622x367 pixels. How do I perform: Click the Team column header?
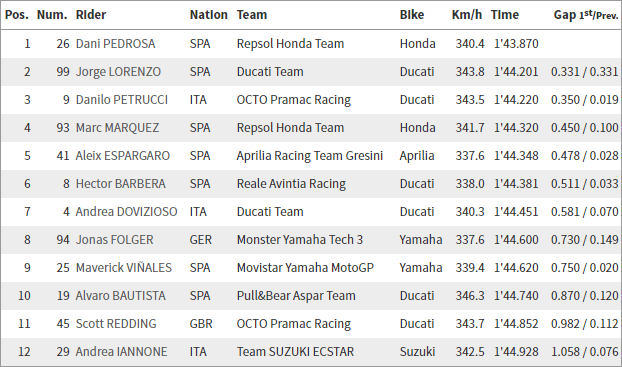pos(252,15)
